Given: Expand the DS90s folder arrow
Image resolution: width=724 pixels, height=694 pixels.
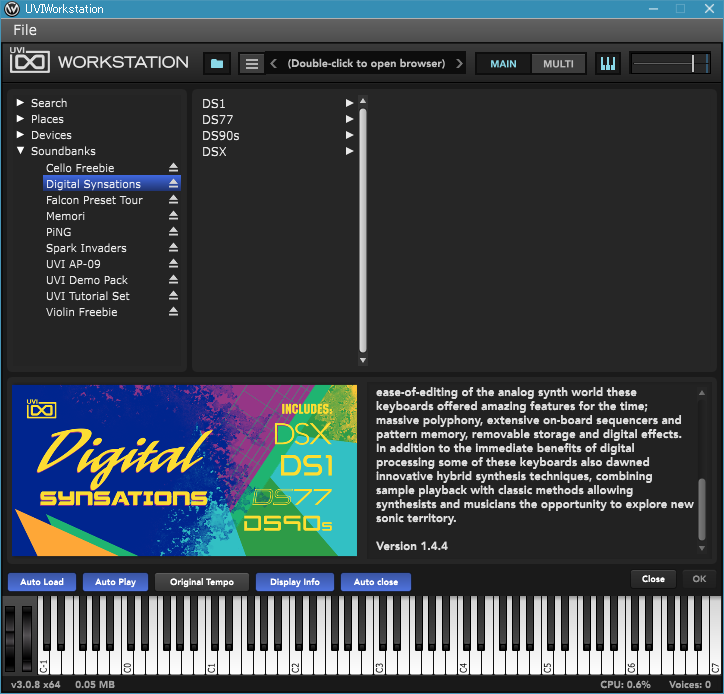Looking at the screenshot, I should coord(350,135).
